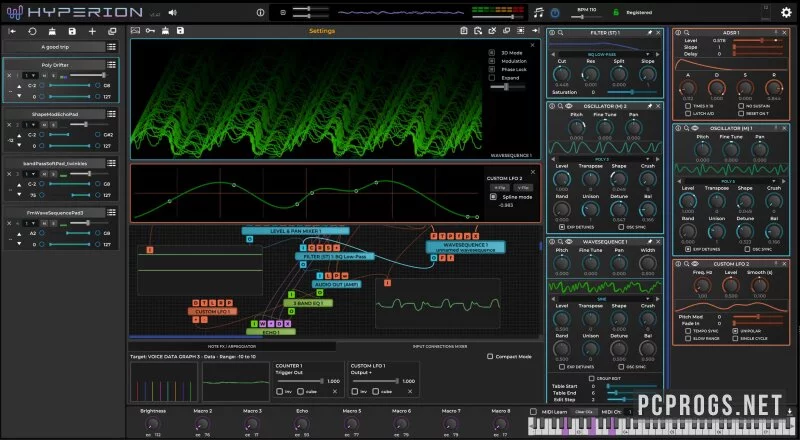Select the ECHO 1 node in graph

[270, 332]
